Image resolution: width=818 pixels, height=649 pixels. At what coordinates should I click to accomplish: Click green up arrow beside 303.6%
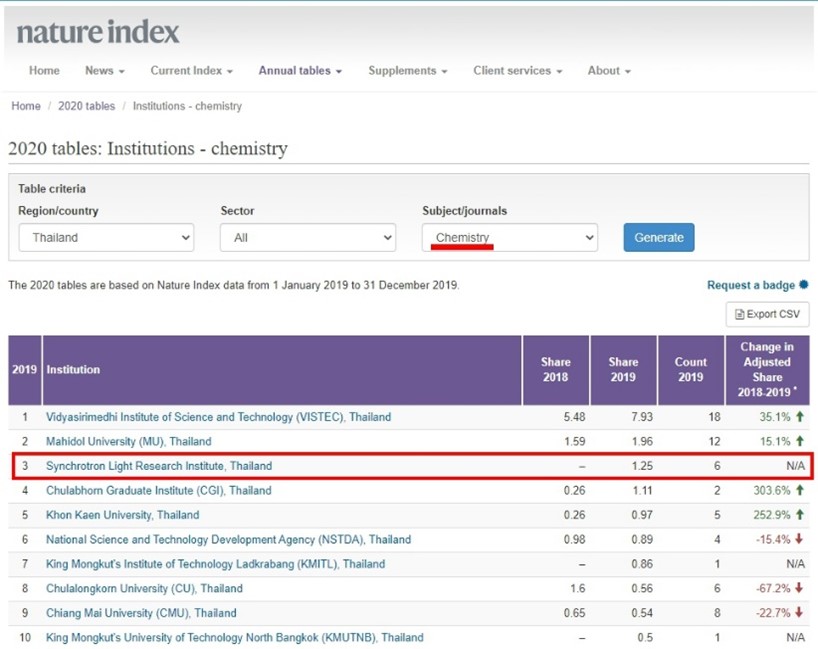click(x=800, y=490)
